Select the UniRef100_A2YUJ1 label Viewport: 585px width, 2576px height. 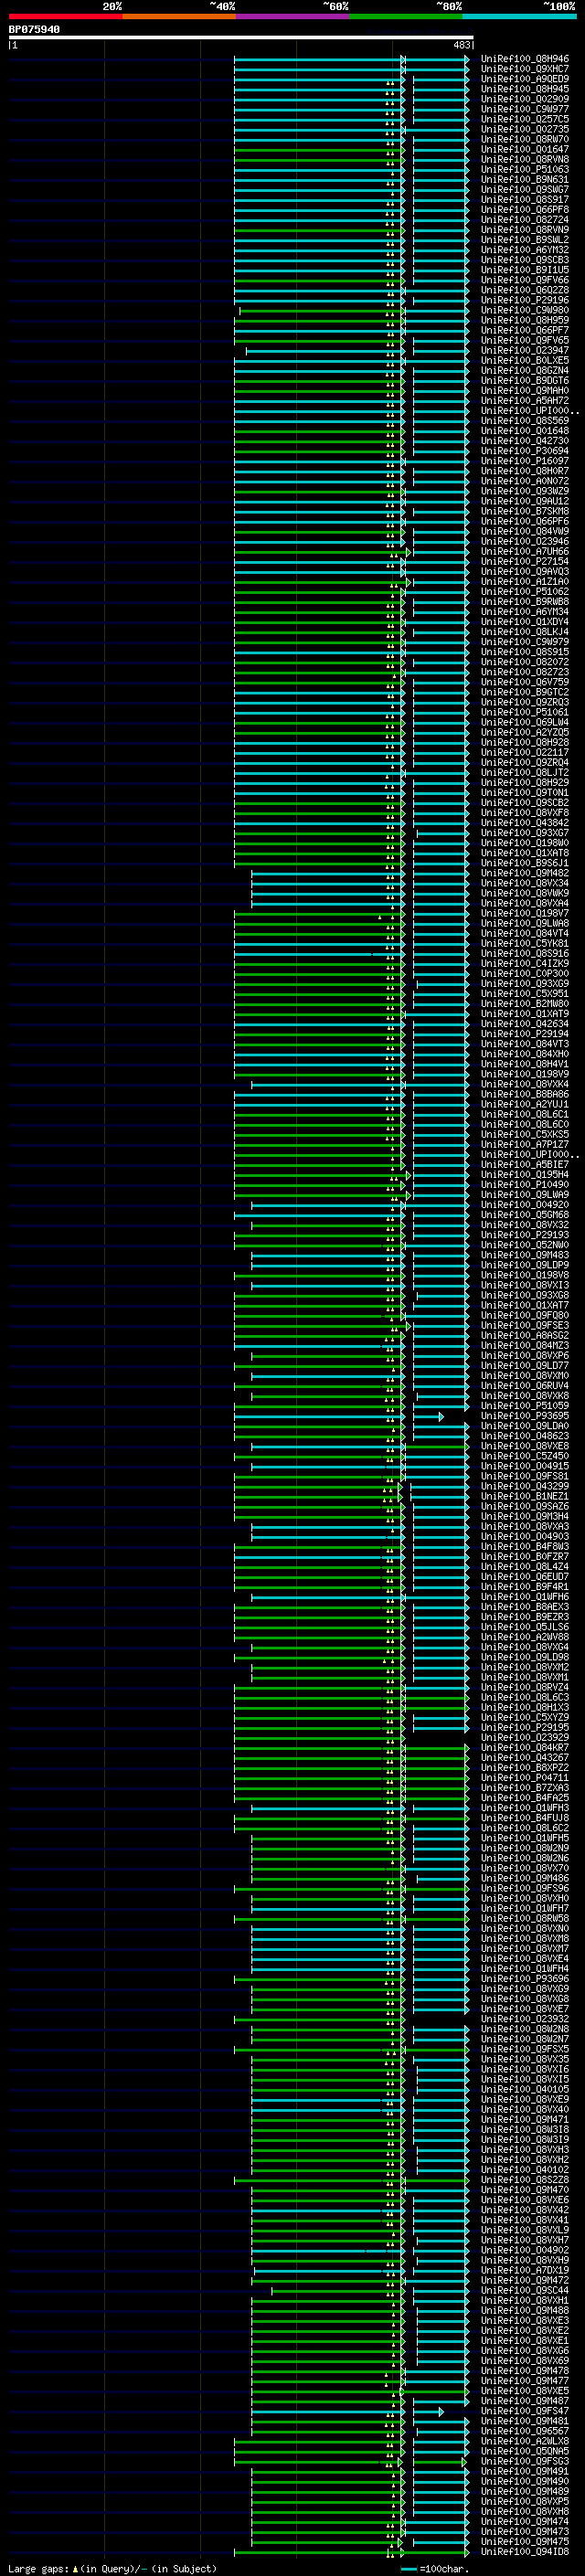click(525, 1104)
